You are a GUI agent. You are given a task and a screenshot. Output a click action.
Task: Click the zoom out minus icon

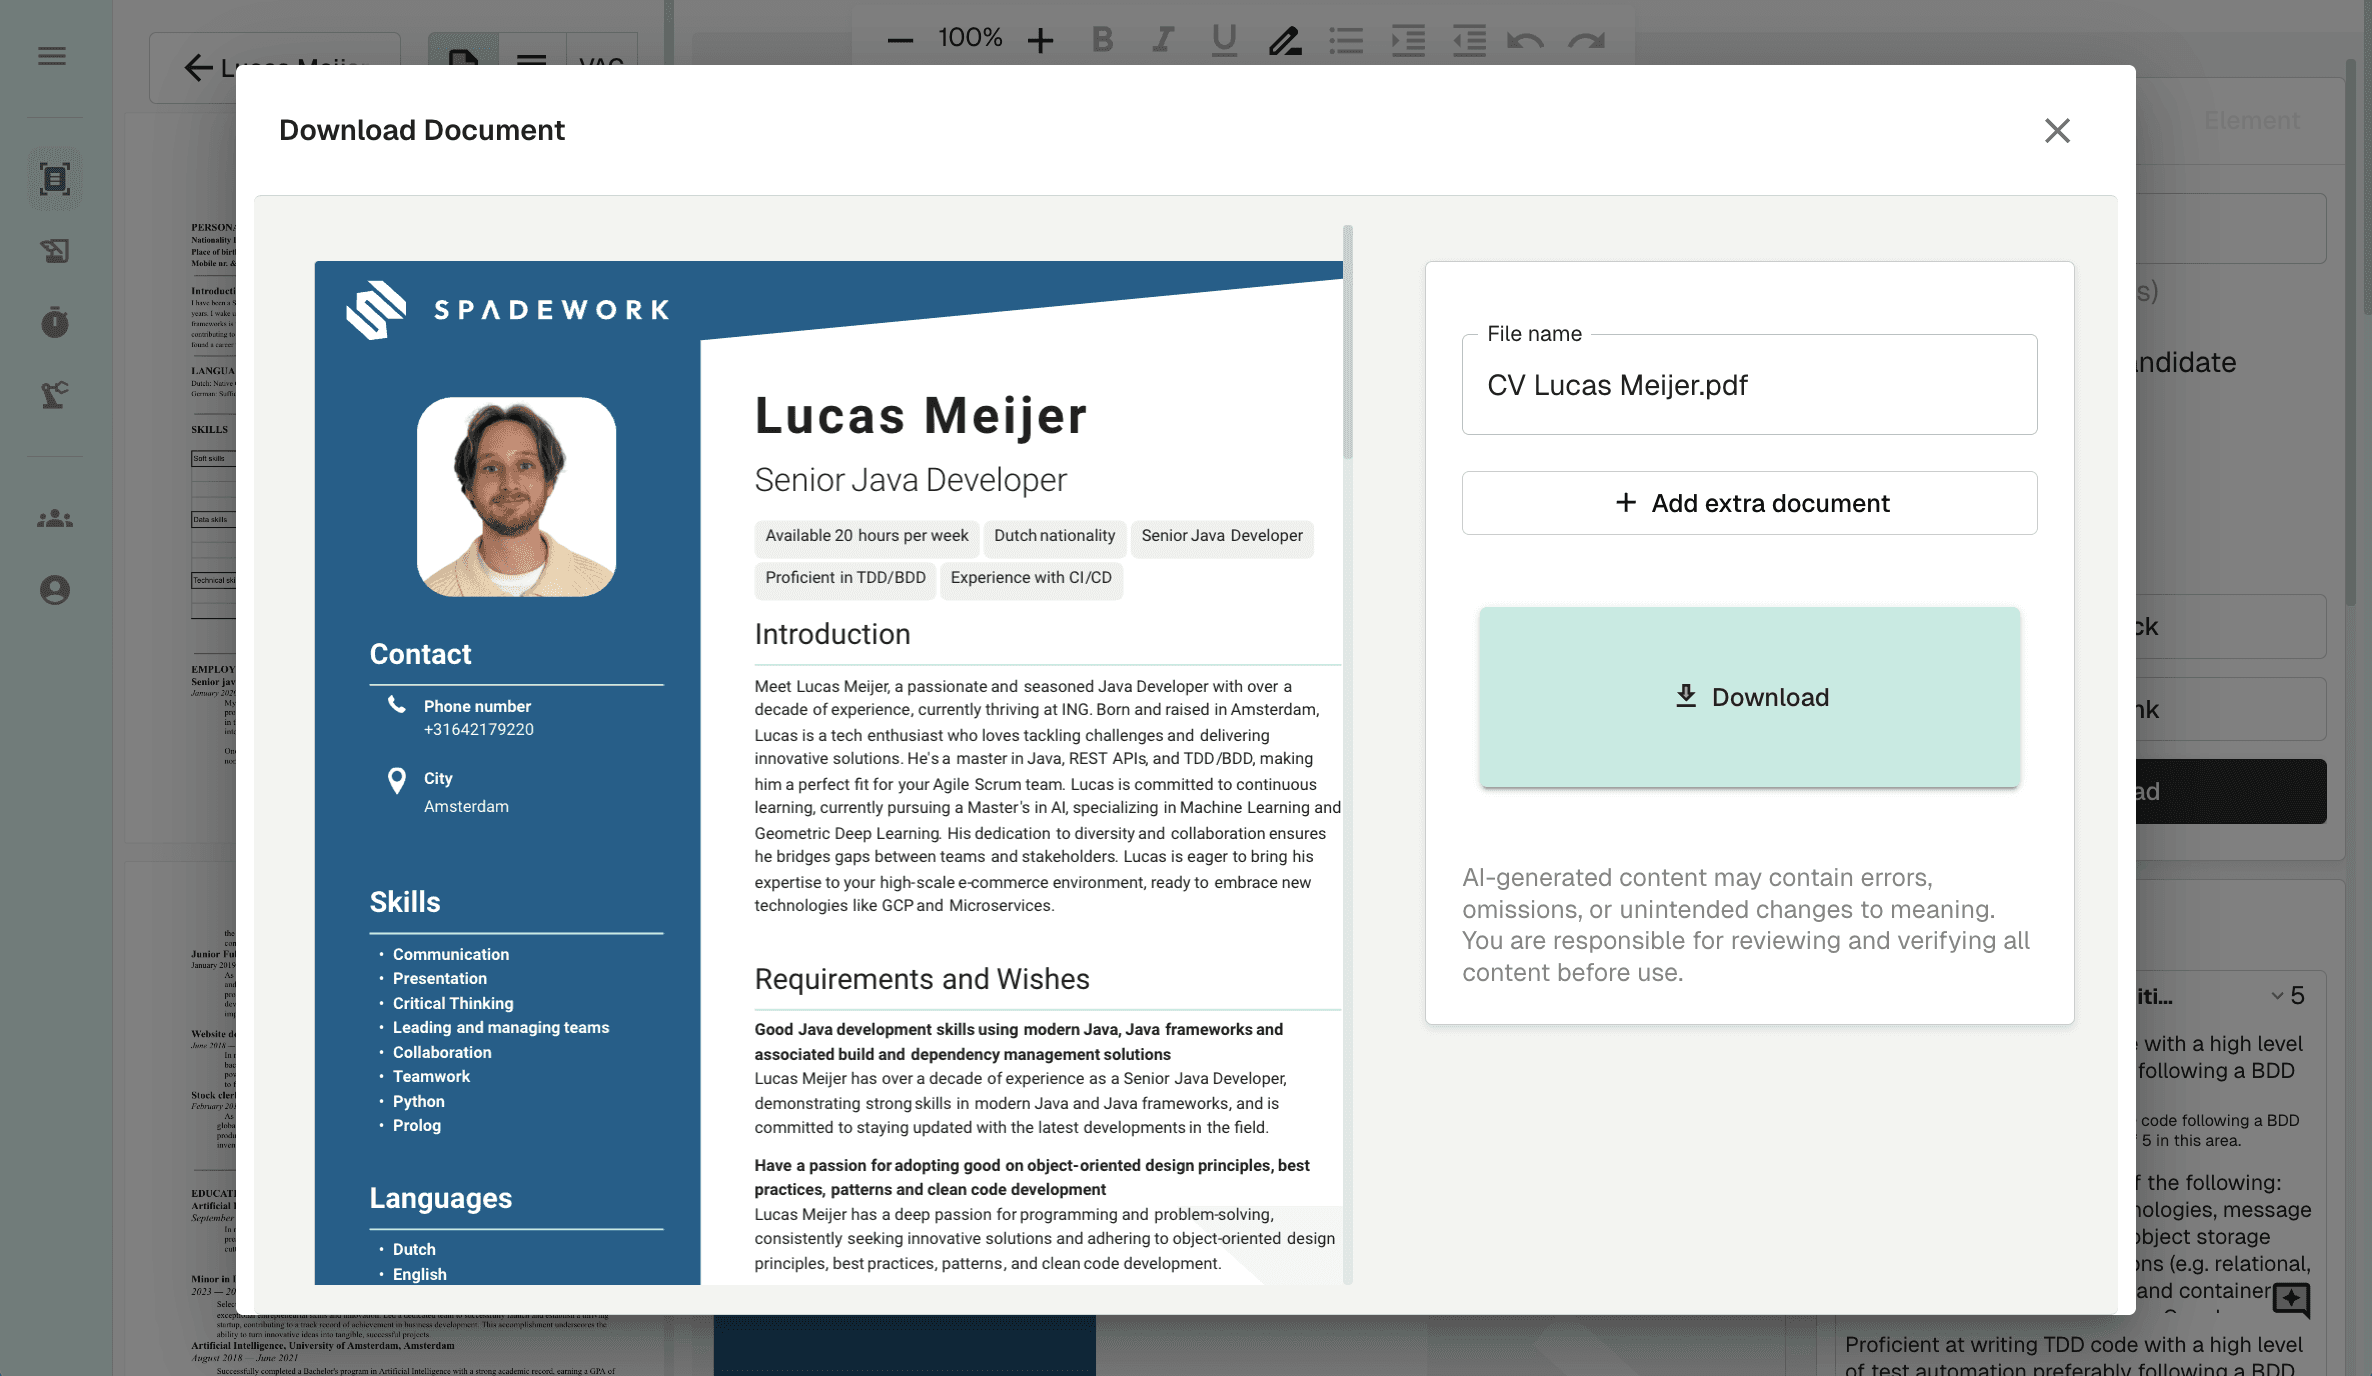(900, 40)
